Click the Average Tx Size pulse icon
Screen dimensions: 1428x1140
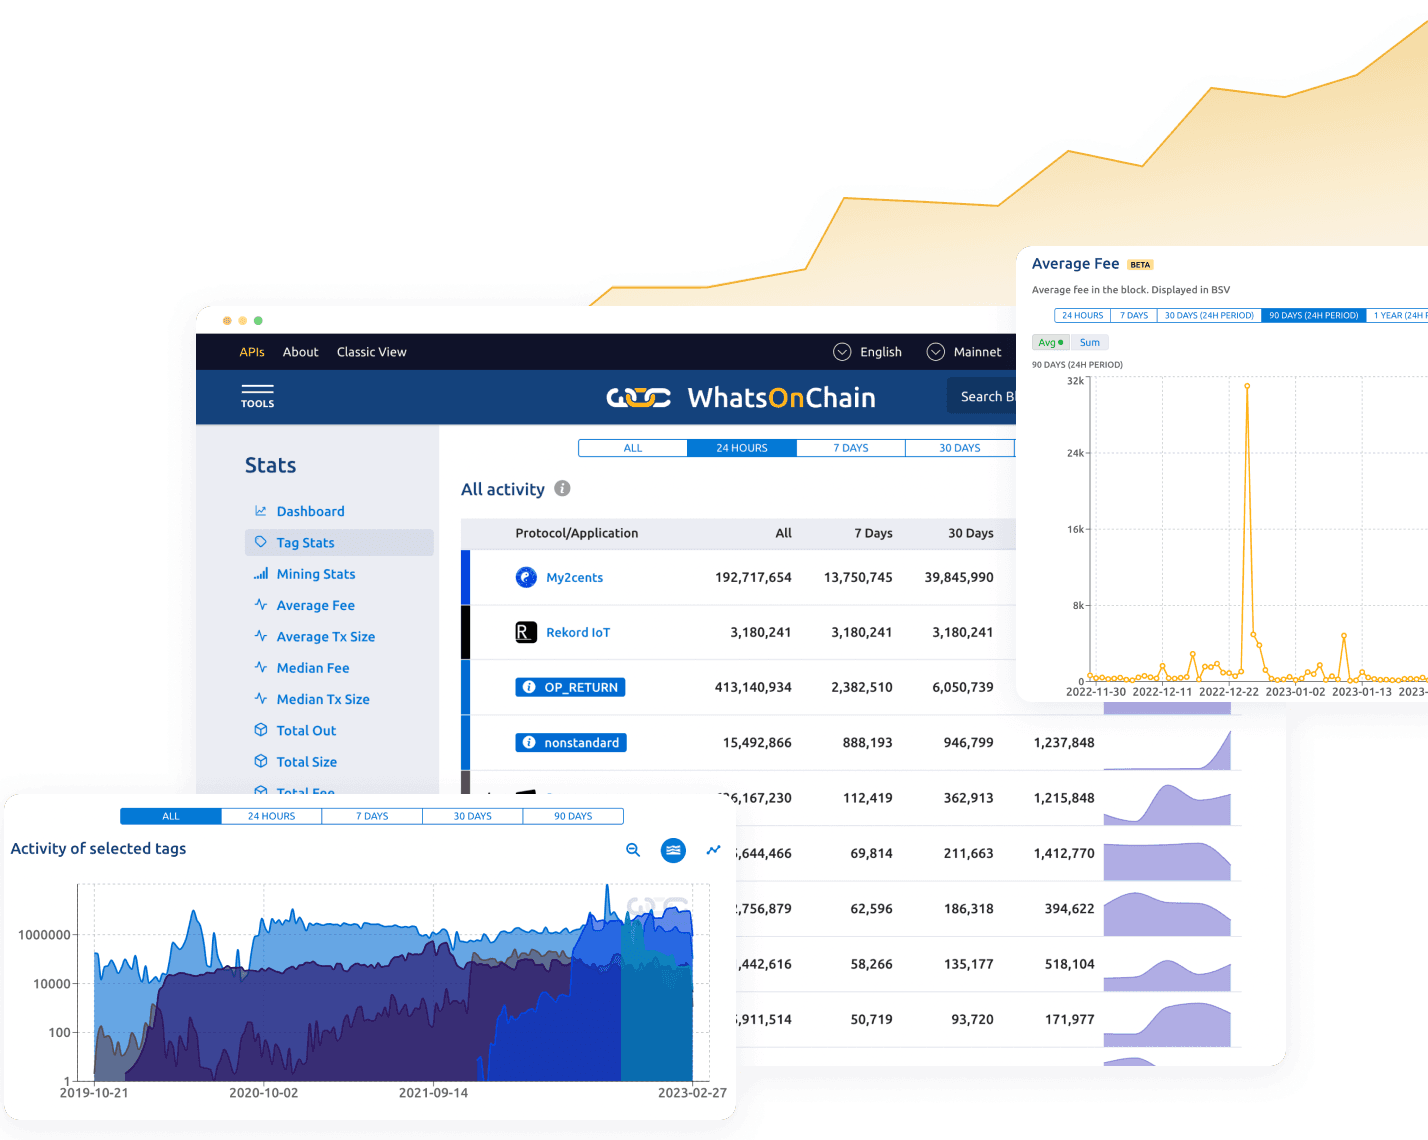tap(261, 636)
